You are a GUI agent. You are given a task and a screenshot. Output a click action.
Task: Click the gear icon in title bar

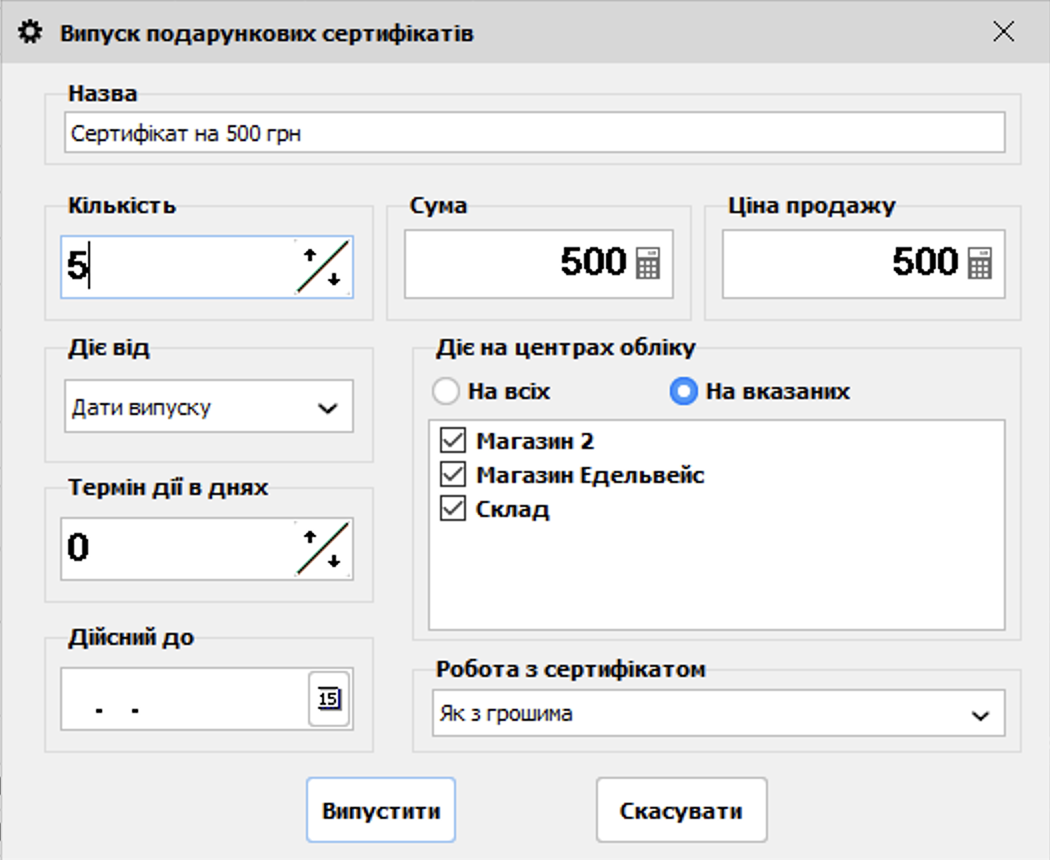click(31, 33)
